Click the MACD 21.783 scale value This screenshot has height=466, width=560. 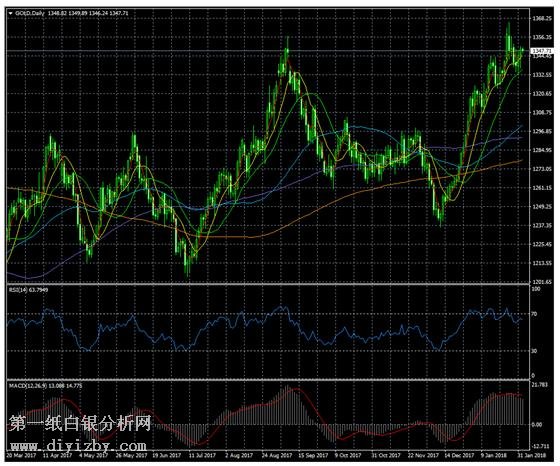click(x=539, y=385)
